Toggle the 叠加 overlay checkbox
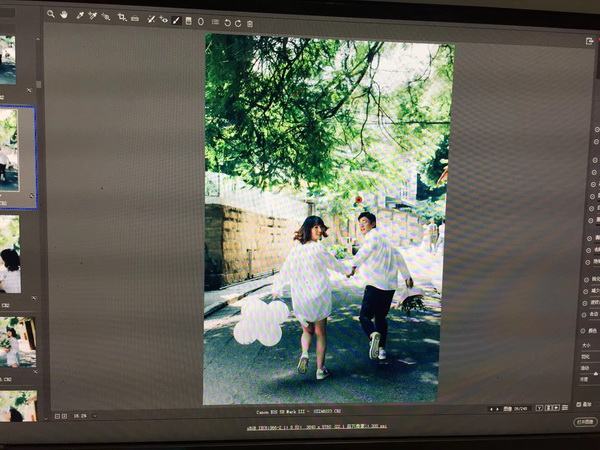Image resolution: width=600 pixels, height=450 pixels. point(579,404)
